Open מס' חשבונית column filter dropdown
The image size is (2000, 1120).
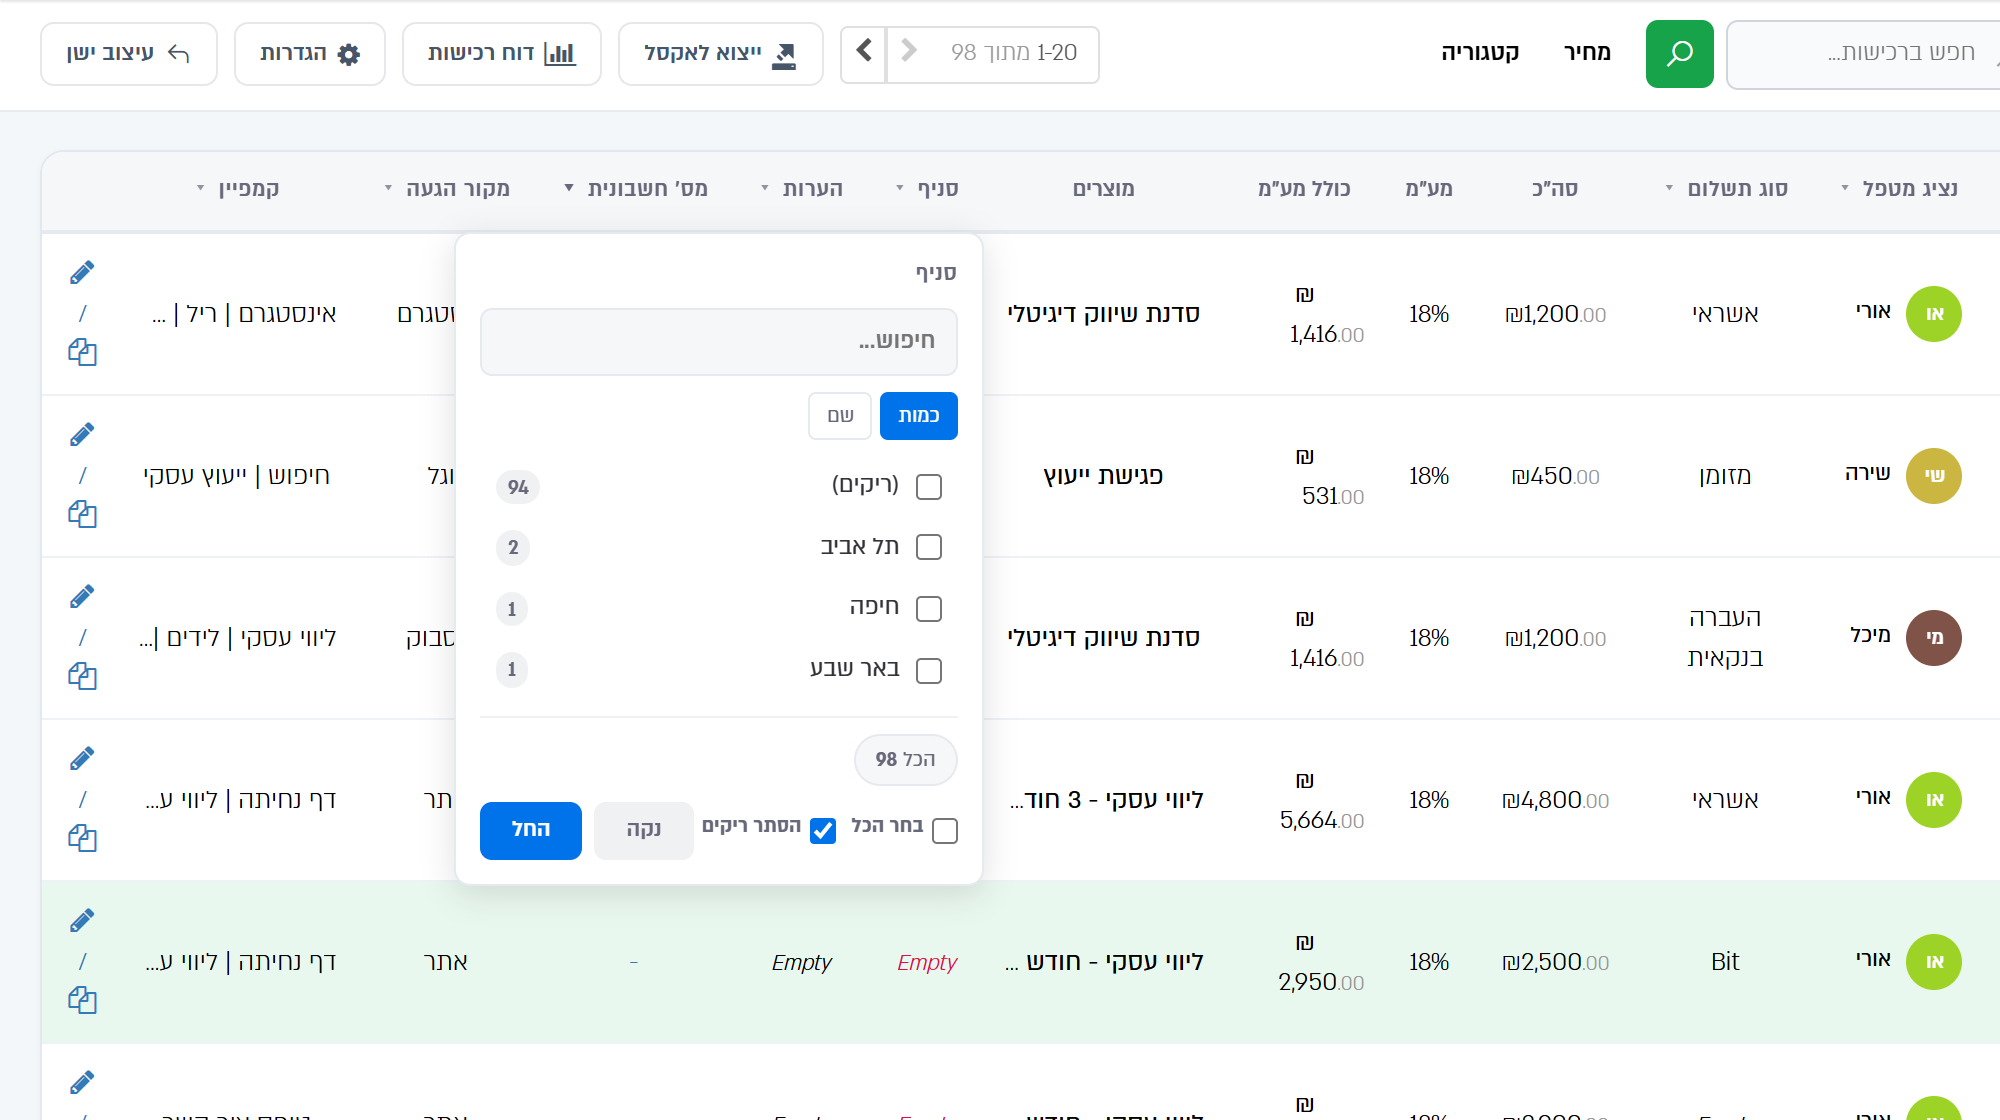click(x=569, y=188)
